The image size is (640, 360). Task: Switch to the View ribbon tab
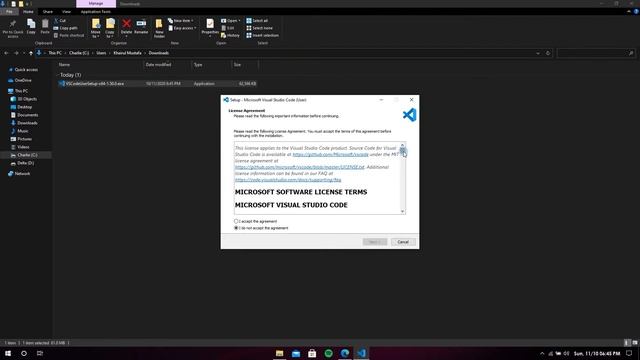(x=66, y=12)
